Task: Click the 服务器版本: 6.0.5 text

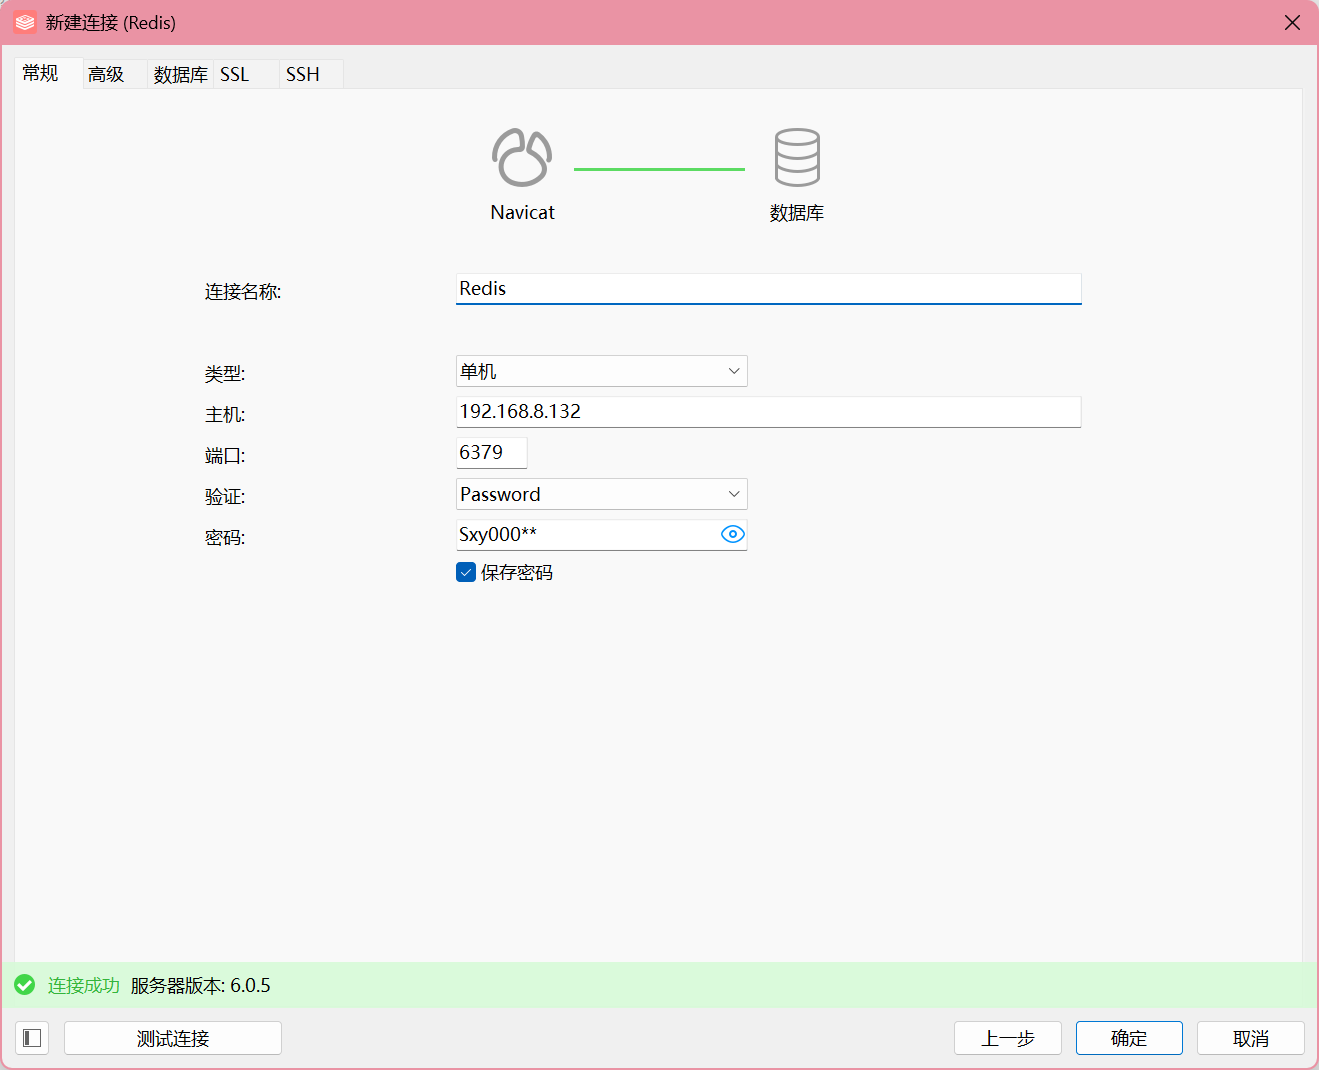Action: 200,985
